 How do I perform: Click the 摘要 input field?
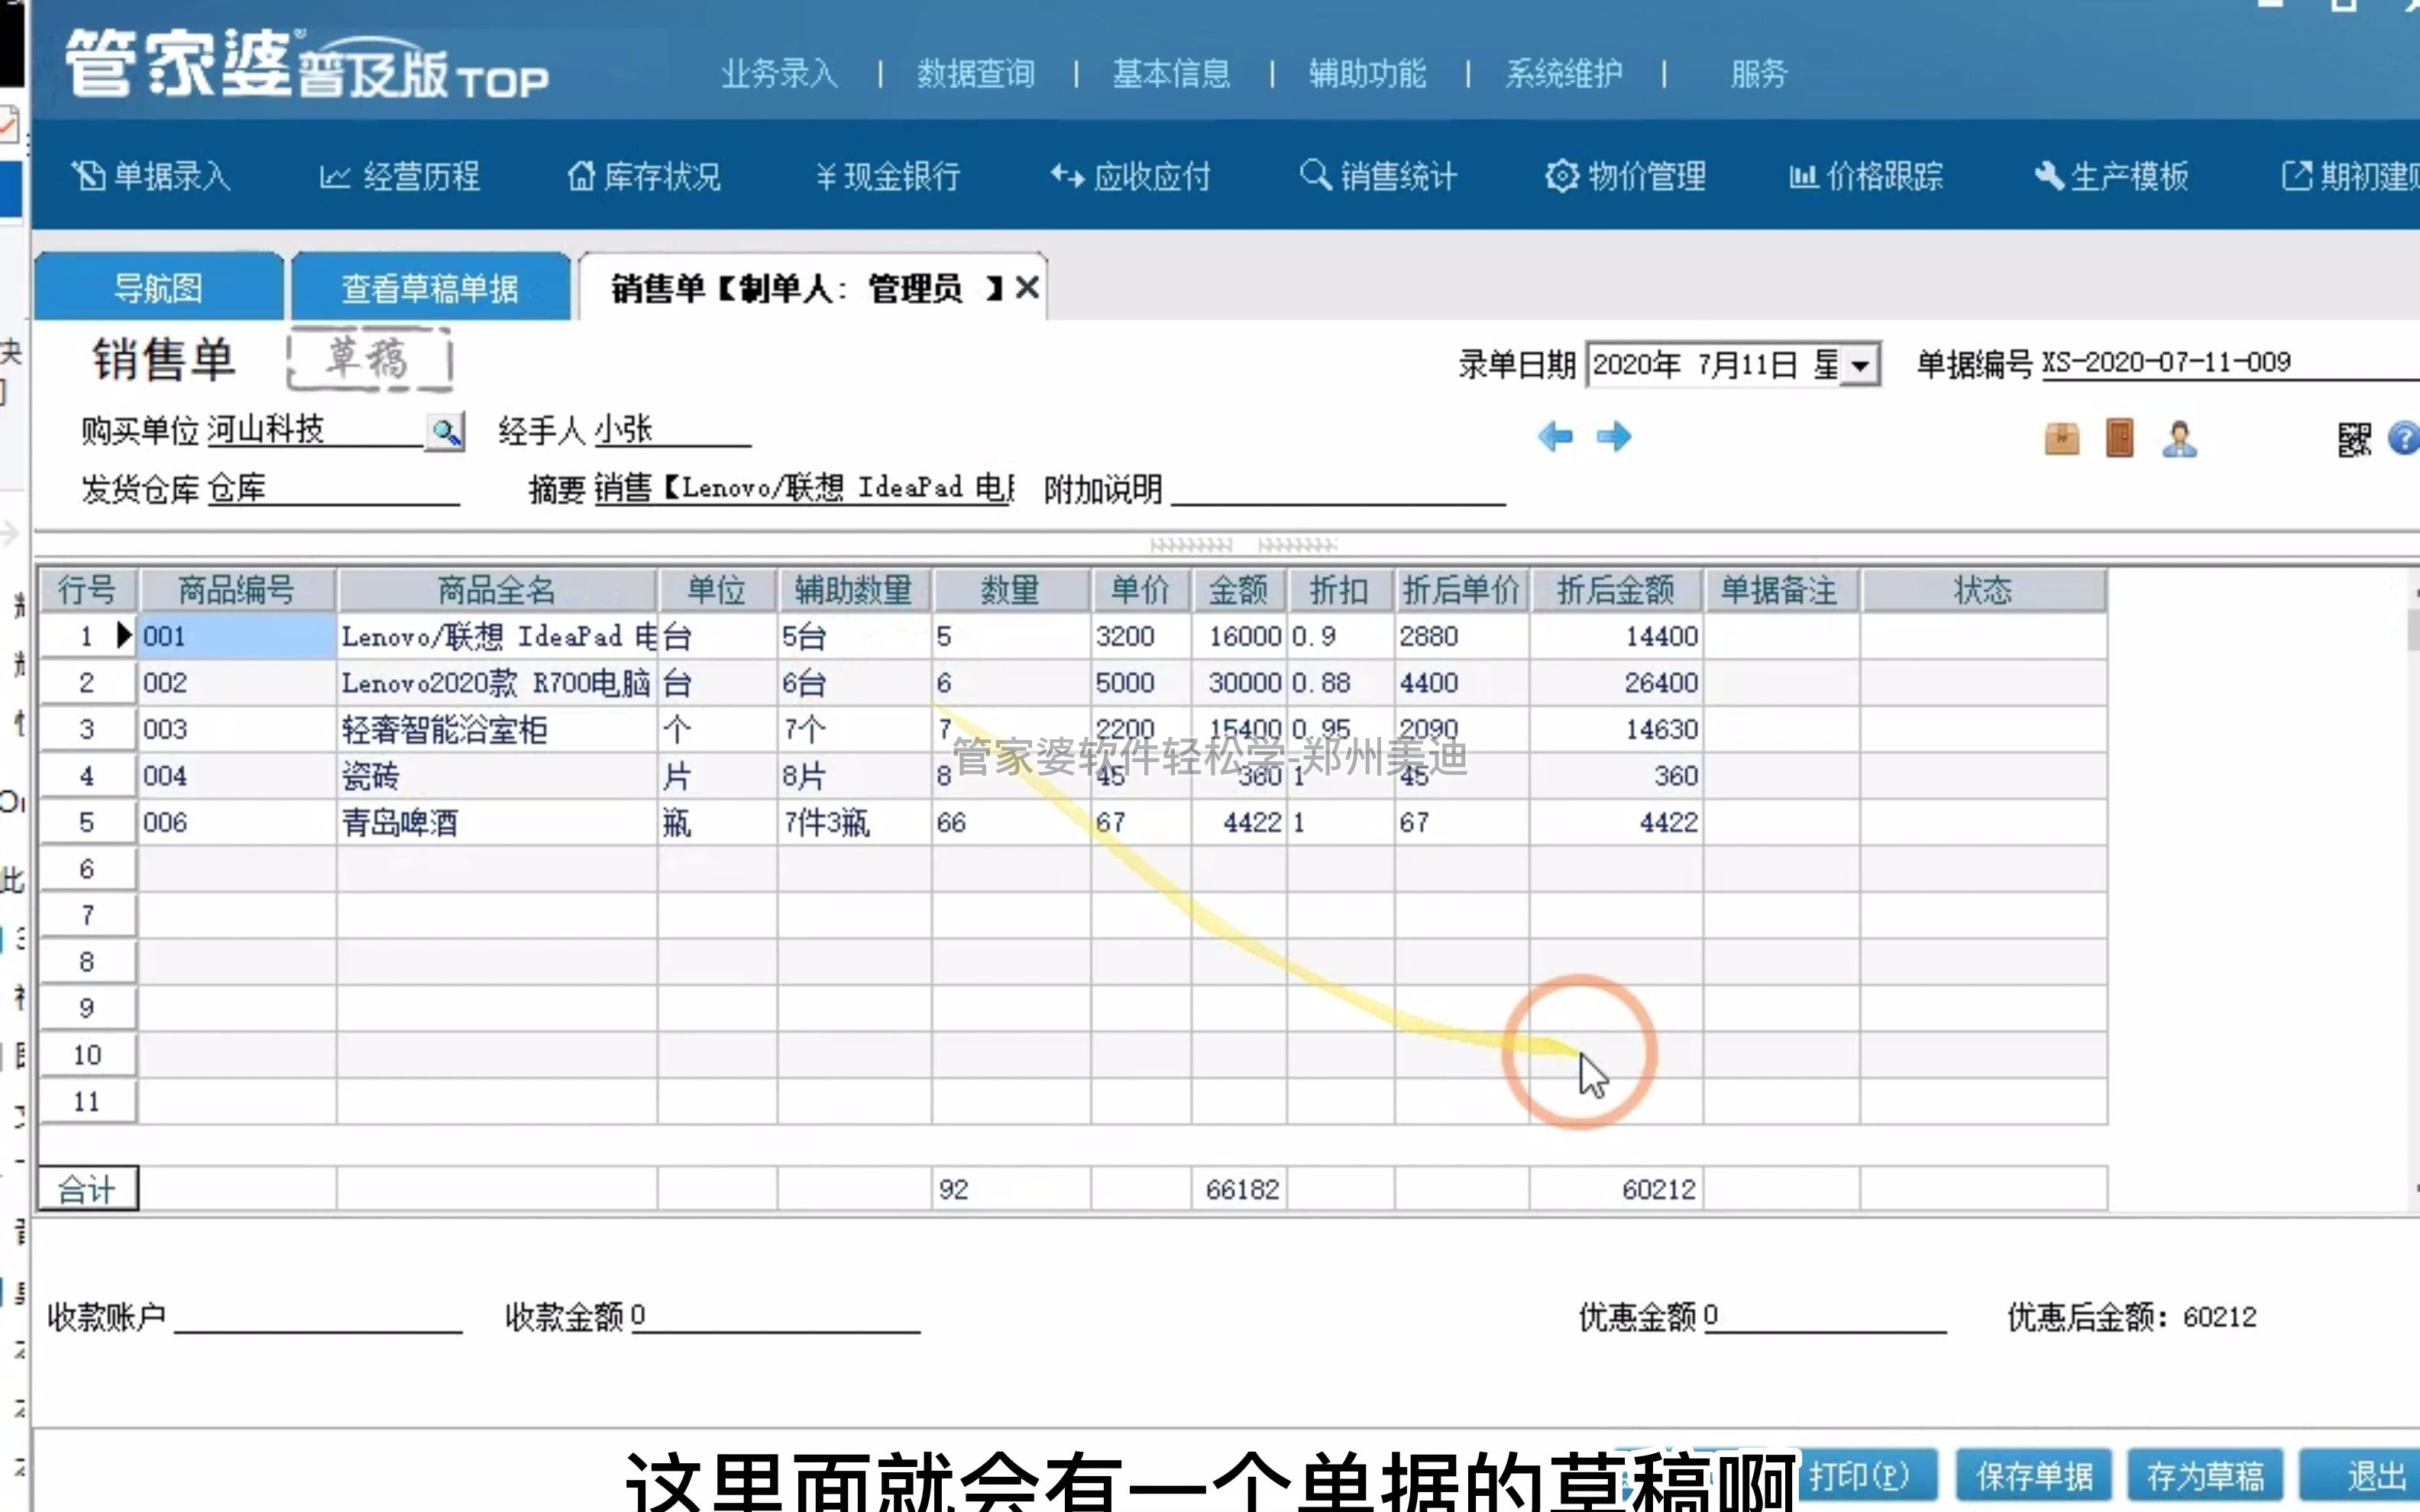coord(804,488)
